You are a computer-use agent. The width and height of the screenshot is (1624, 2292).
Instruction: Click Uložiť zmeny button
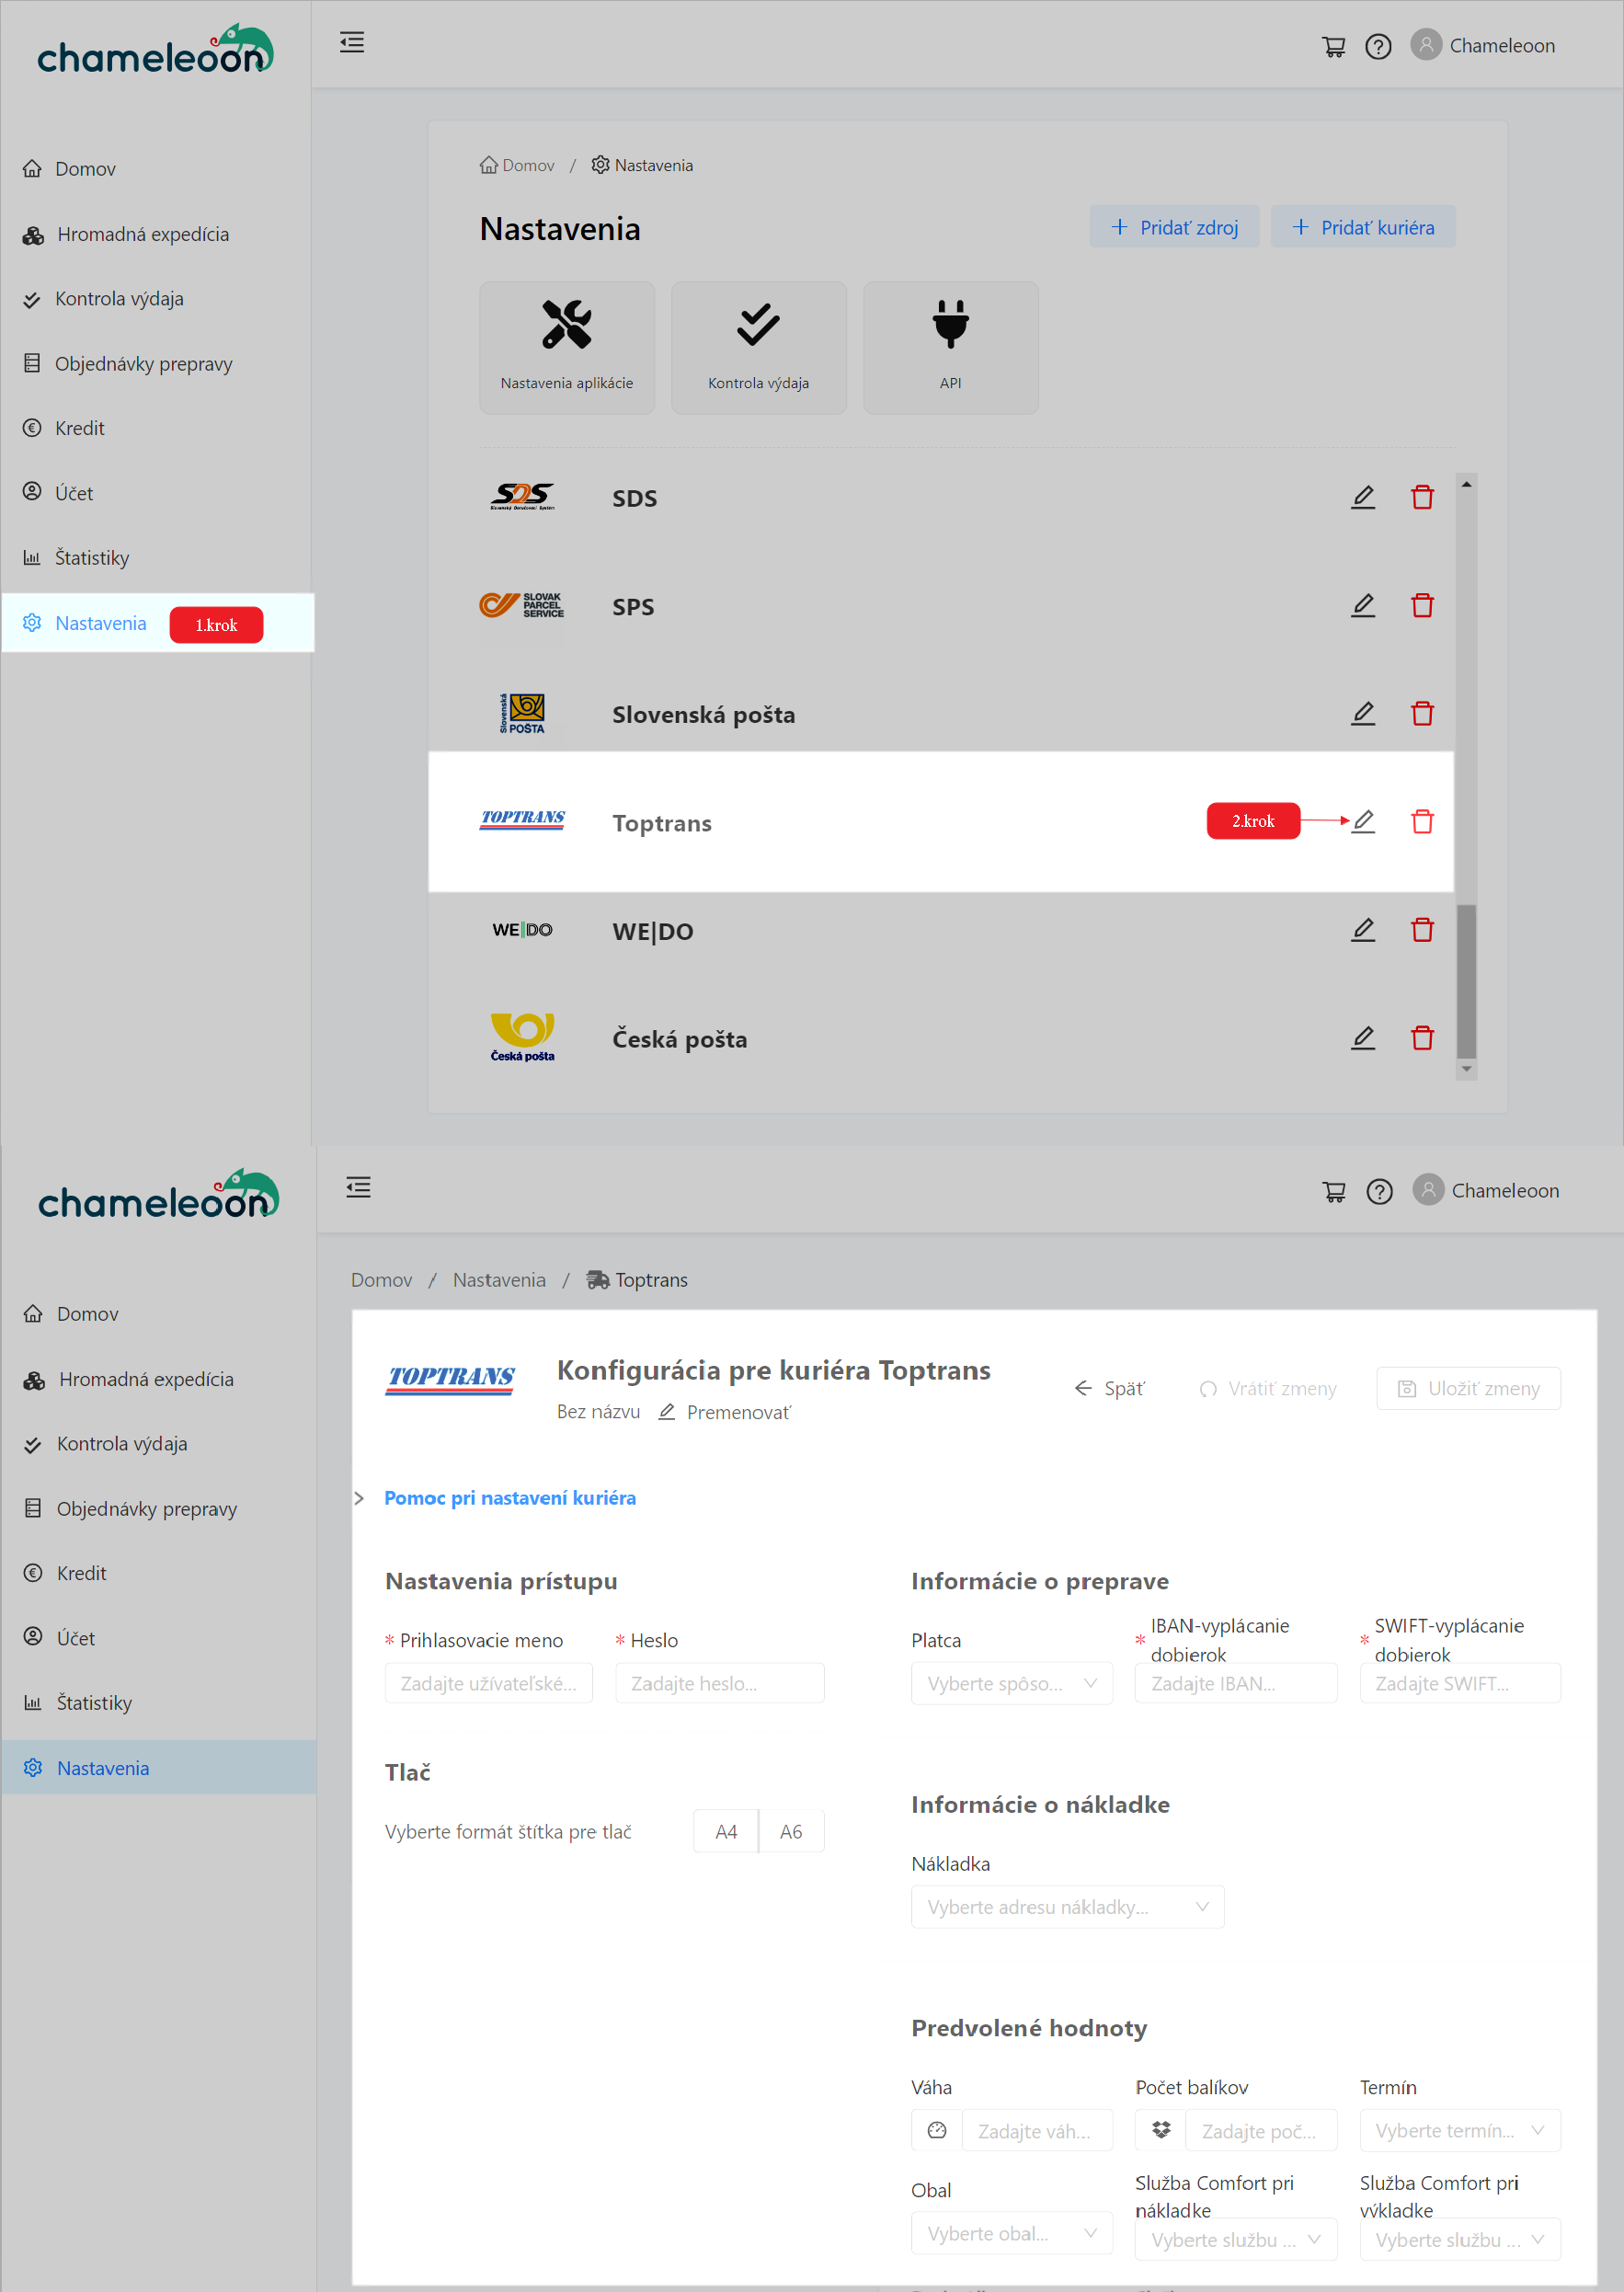1469,1389
